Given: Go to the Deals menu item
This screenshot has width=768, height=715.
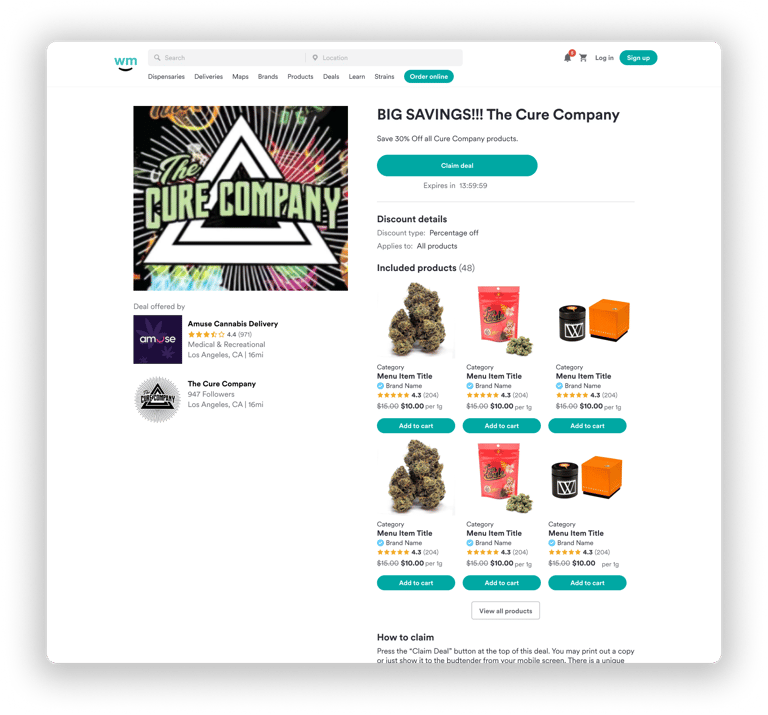Looking at the screenshot, I should [331, 77].
